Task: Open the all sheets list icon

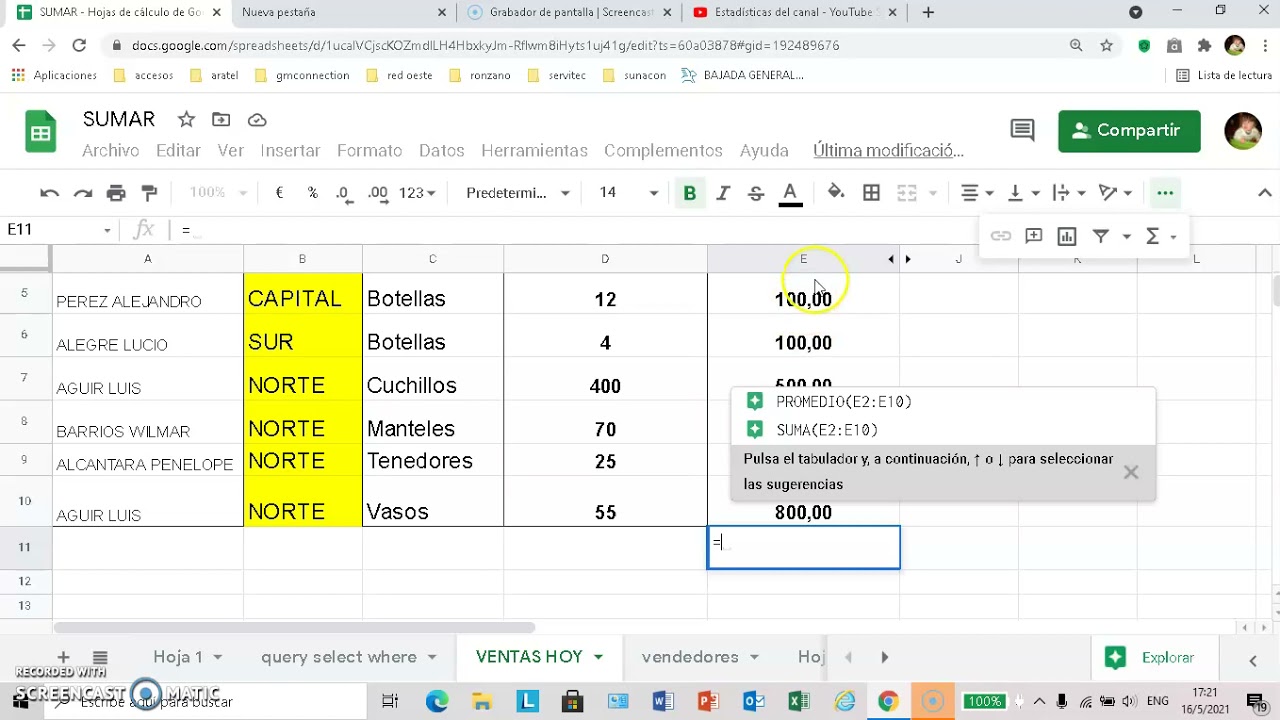Action: click(x=100, y=657)
